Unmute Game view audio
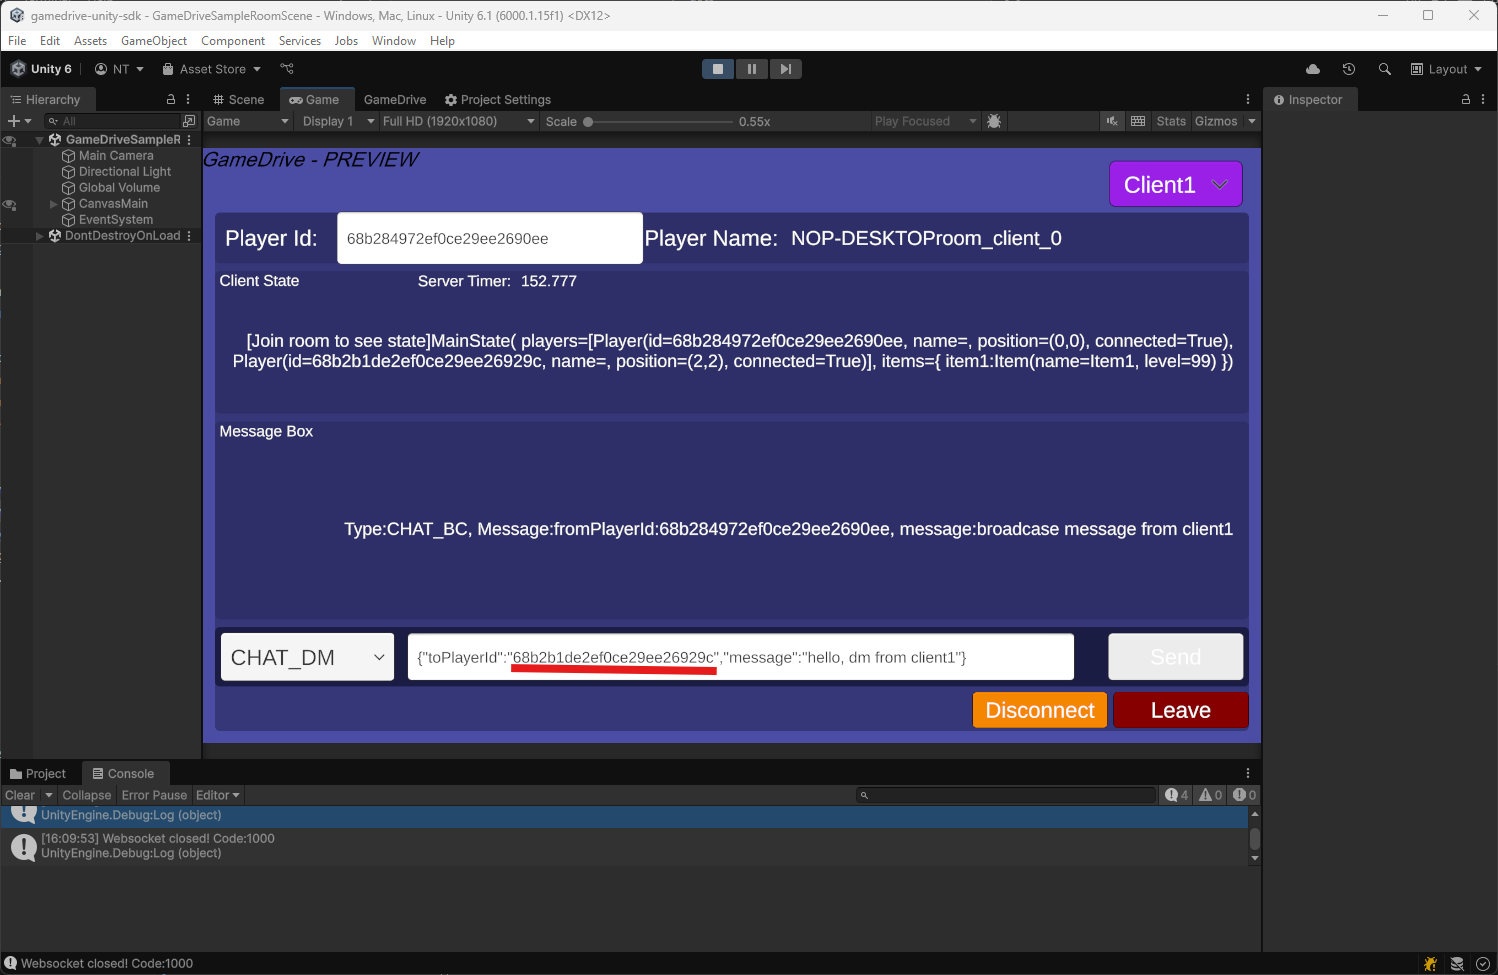Screen dimensions: 1498x975 click(1112, 121)
